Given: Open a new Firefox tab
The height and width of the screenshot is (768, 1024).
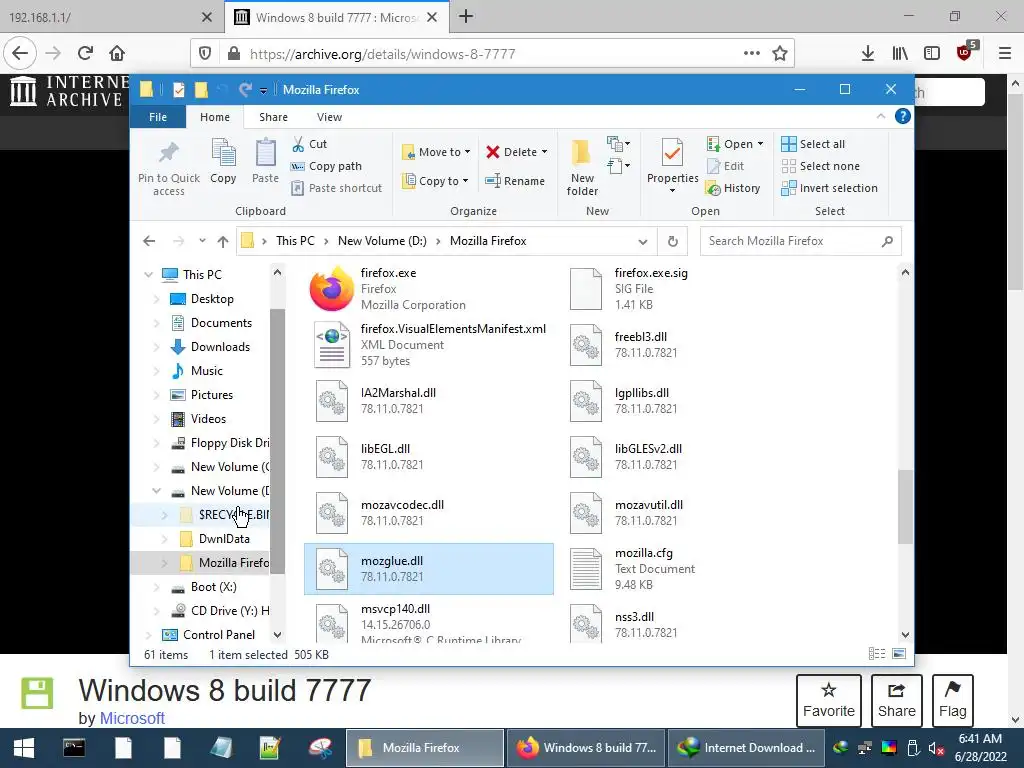Looking at the screenshot, I should point(466,16).
